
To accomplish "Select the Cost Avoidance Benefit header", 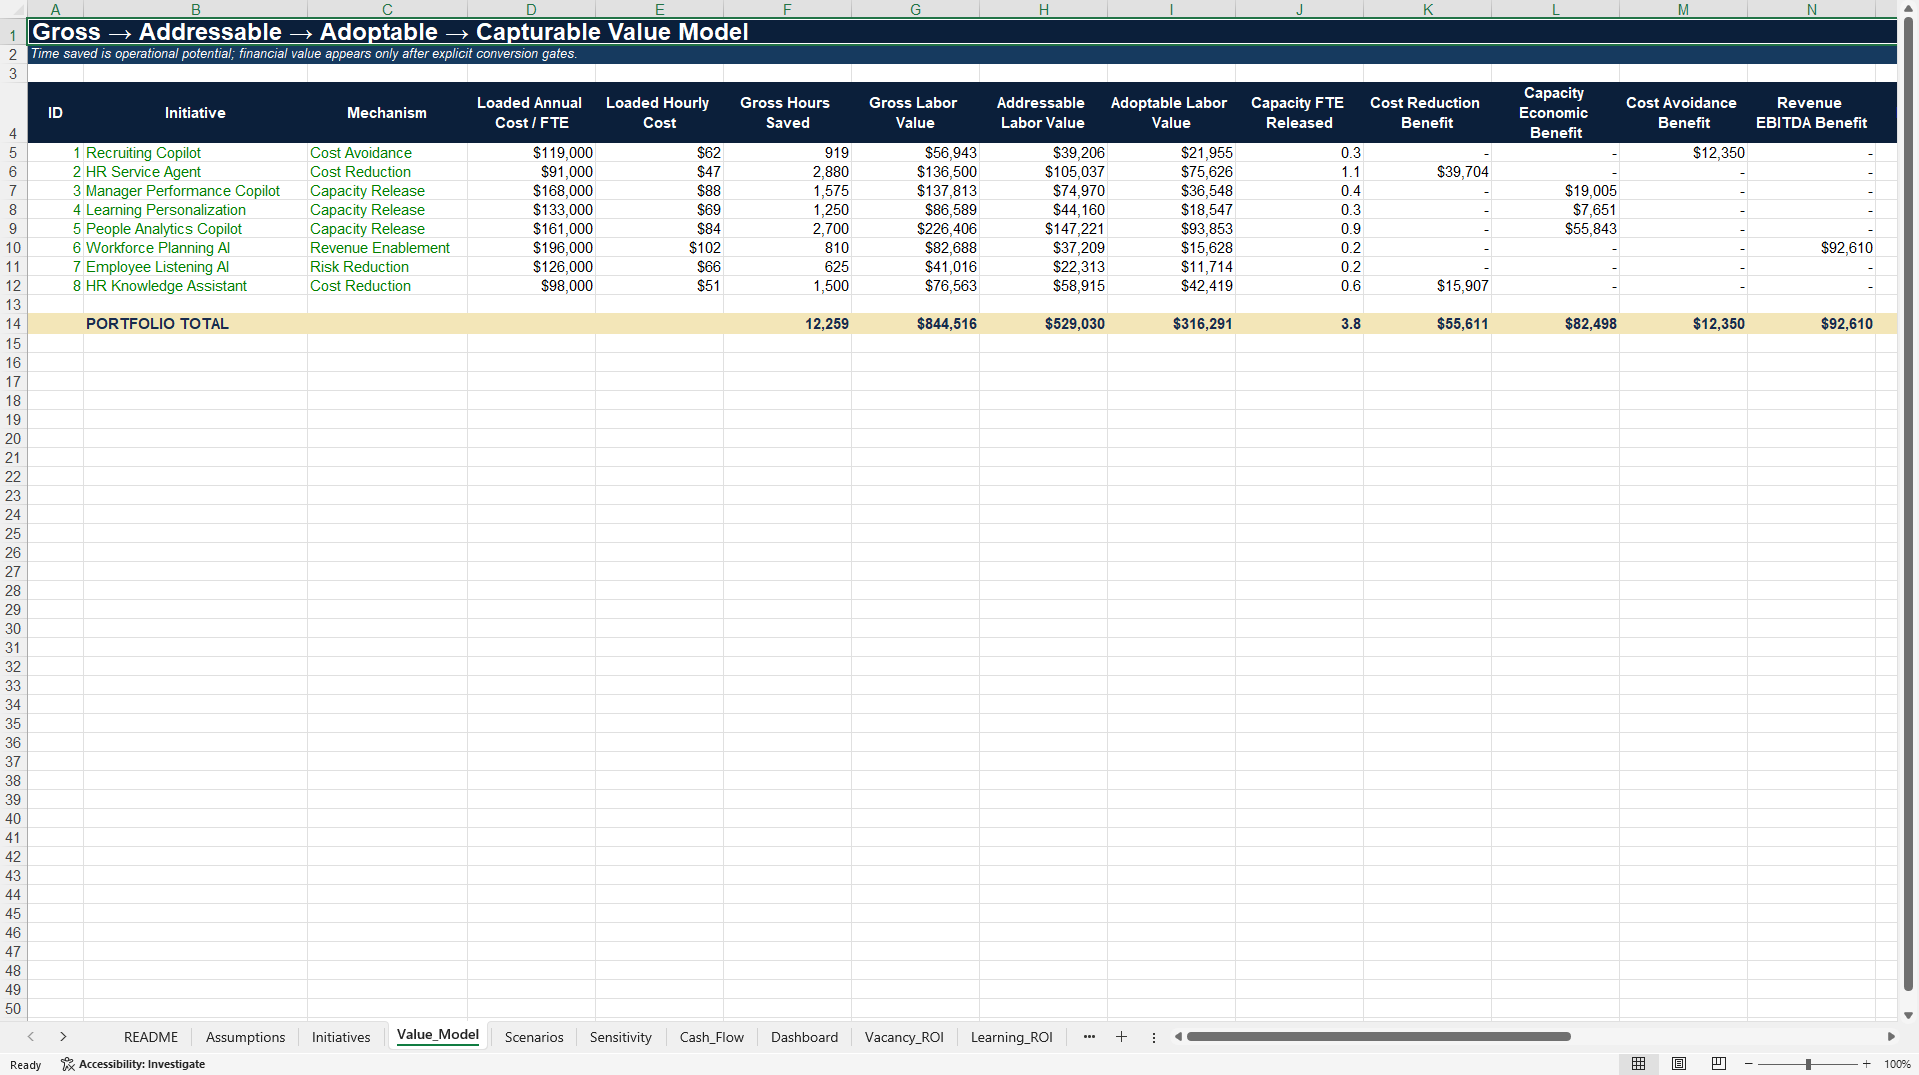I will pos(1683,113).
